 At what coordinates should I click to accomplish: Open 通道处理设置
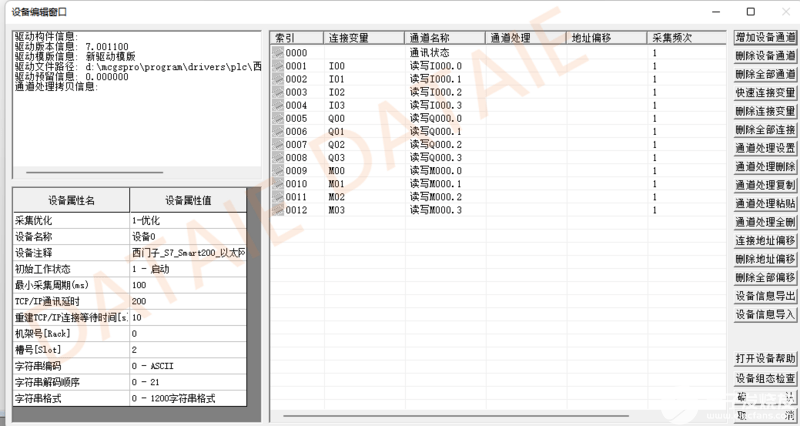point(765,148)
